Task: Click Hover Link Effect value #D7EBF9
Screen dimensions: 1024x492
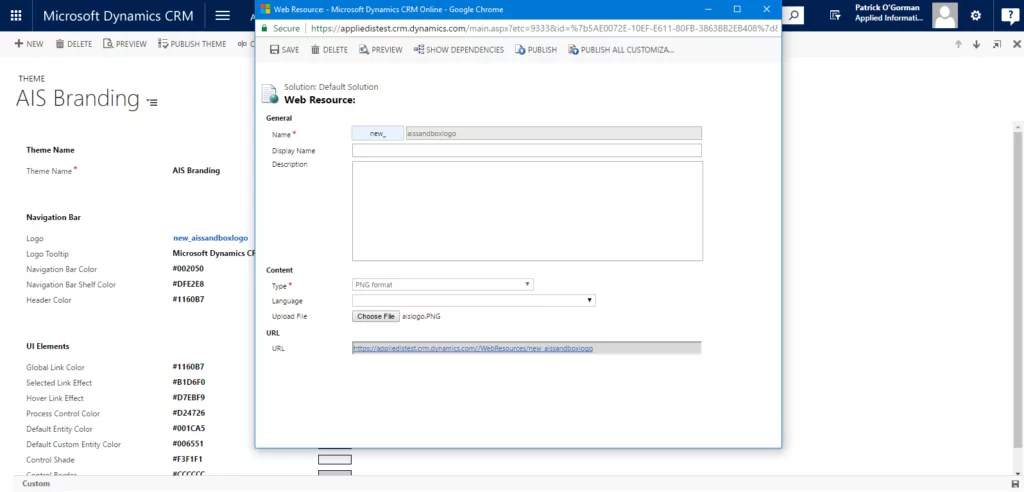Action: (x=189, y=398)
